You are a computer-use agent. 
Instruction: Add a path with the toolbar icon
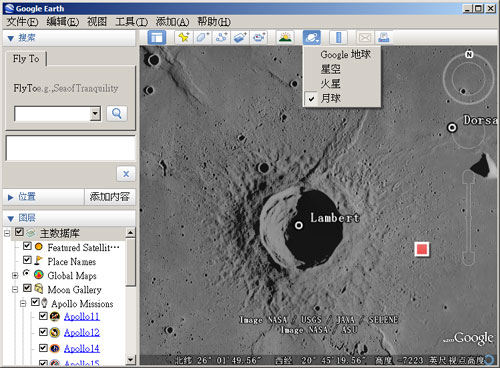pos(221,37)
